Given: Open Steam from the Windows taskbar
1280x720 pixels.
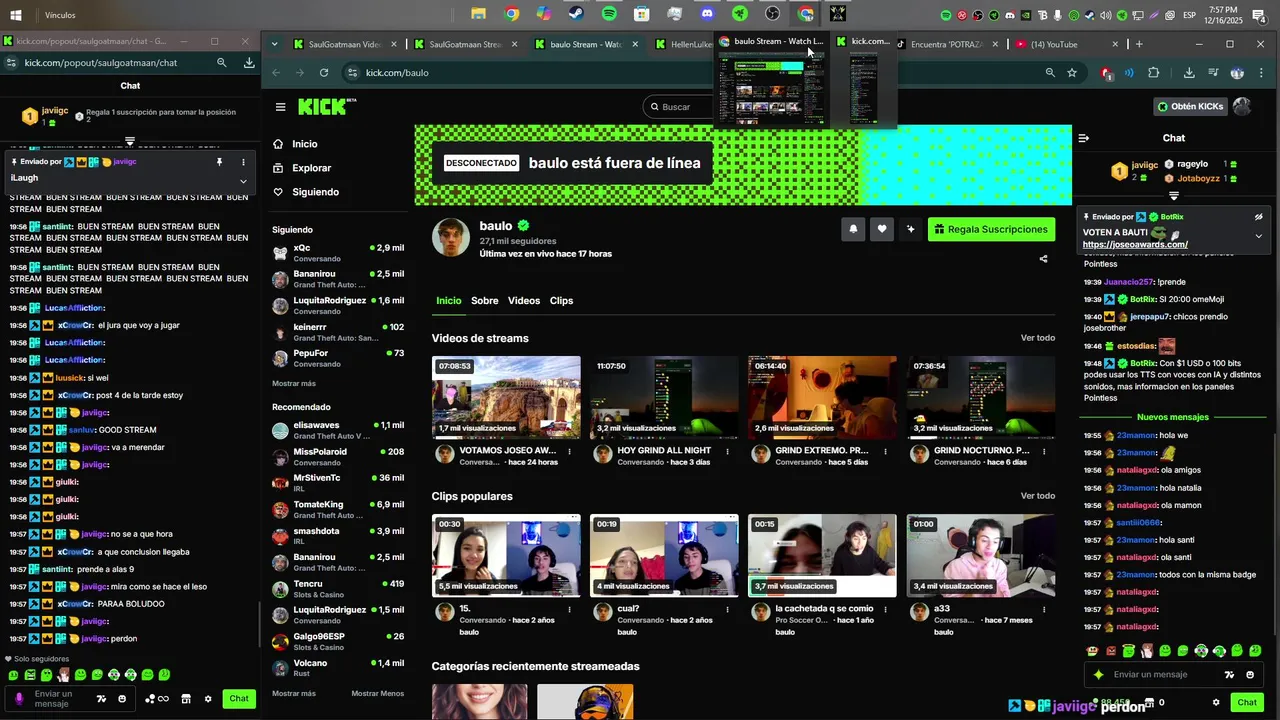Looking at the screenshot, I should (x=576, y=14).
